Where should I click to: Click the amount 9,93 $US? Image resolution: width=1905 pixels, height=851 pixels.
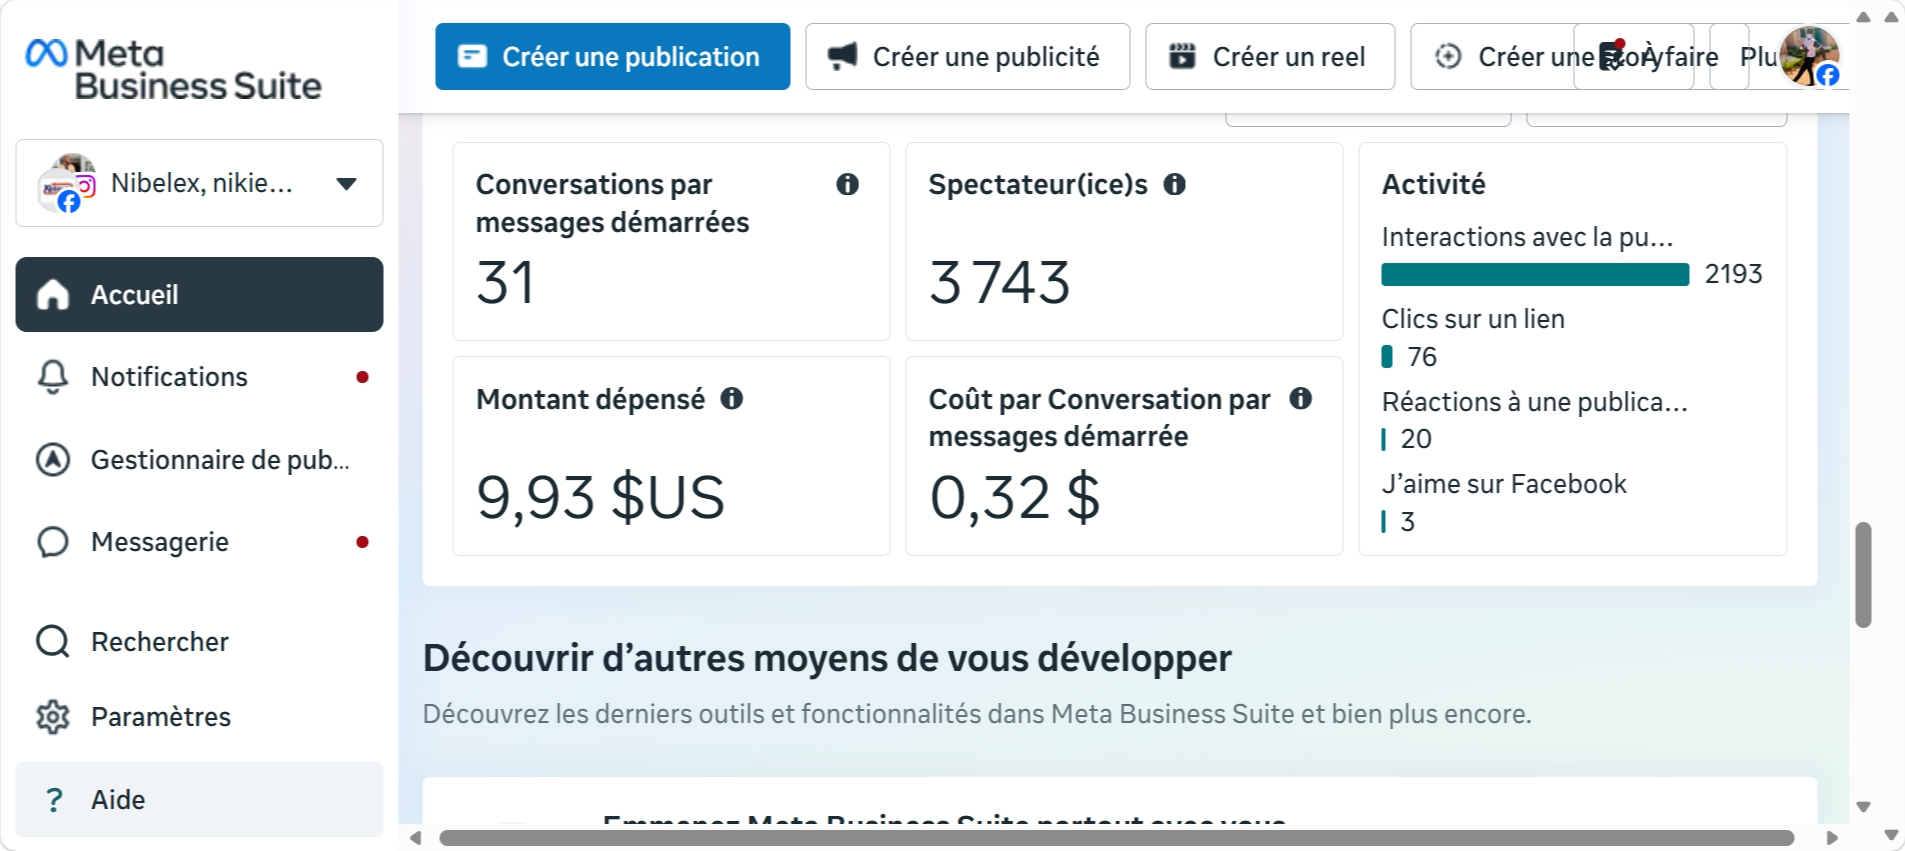click(600, 497)
